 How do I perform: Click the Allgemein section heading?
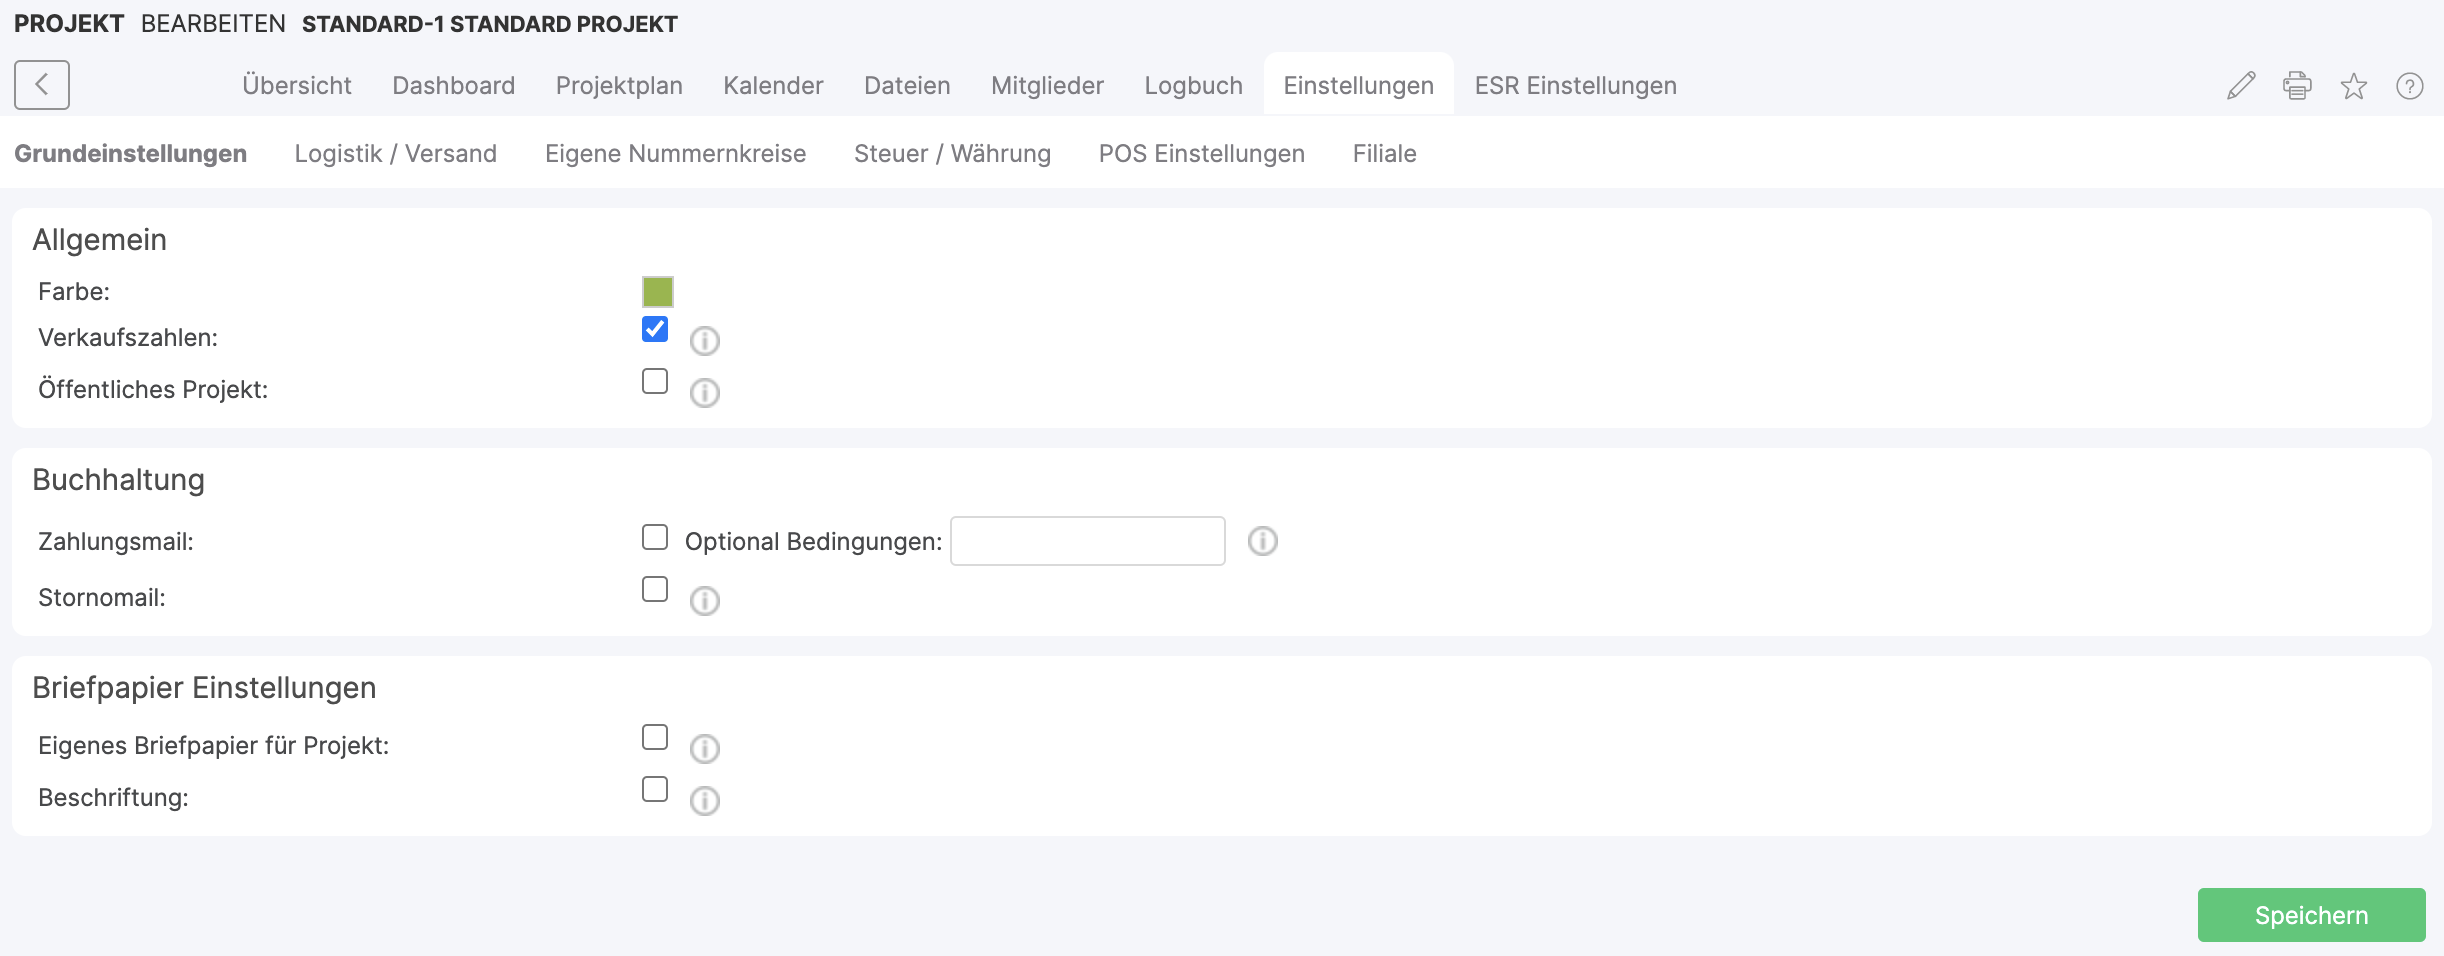100,240
